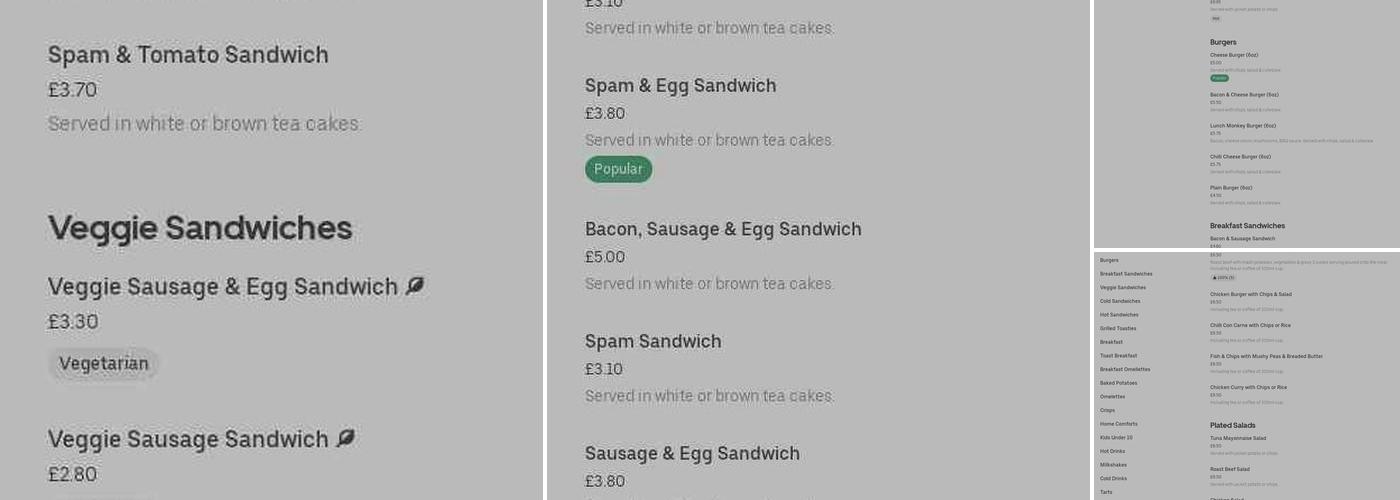
Task: Select the Spam Sandwich menu item
Action: [x=653, y=341]
